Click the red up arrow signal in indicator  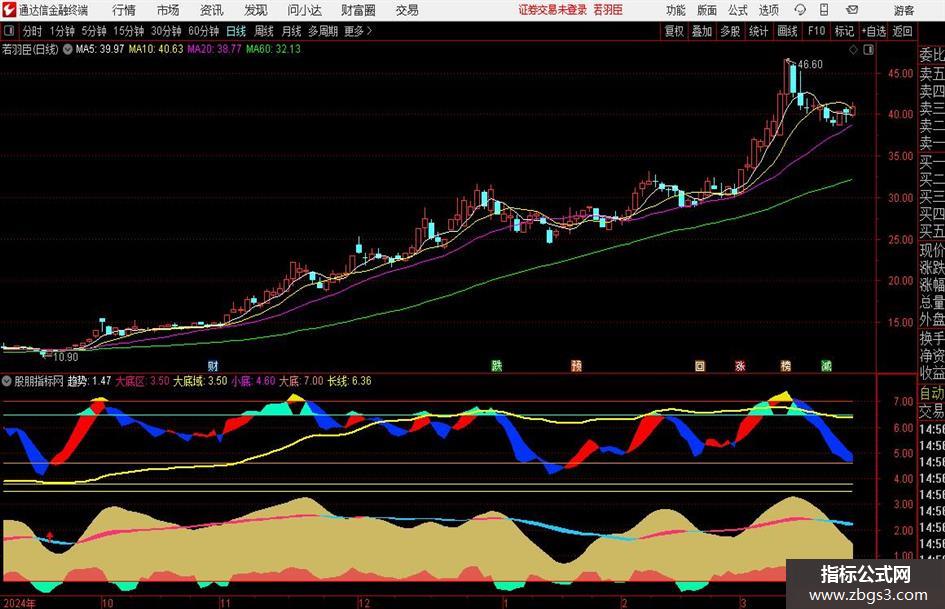point(50,534)
